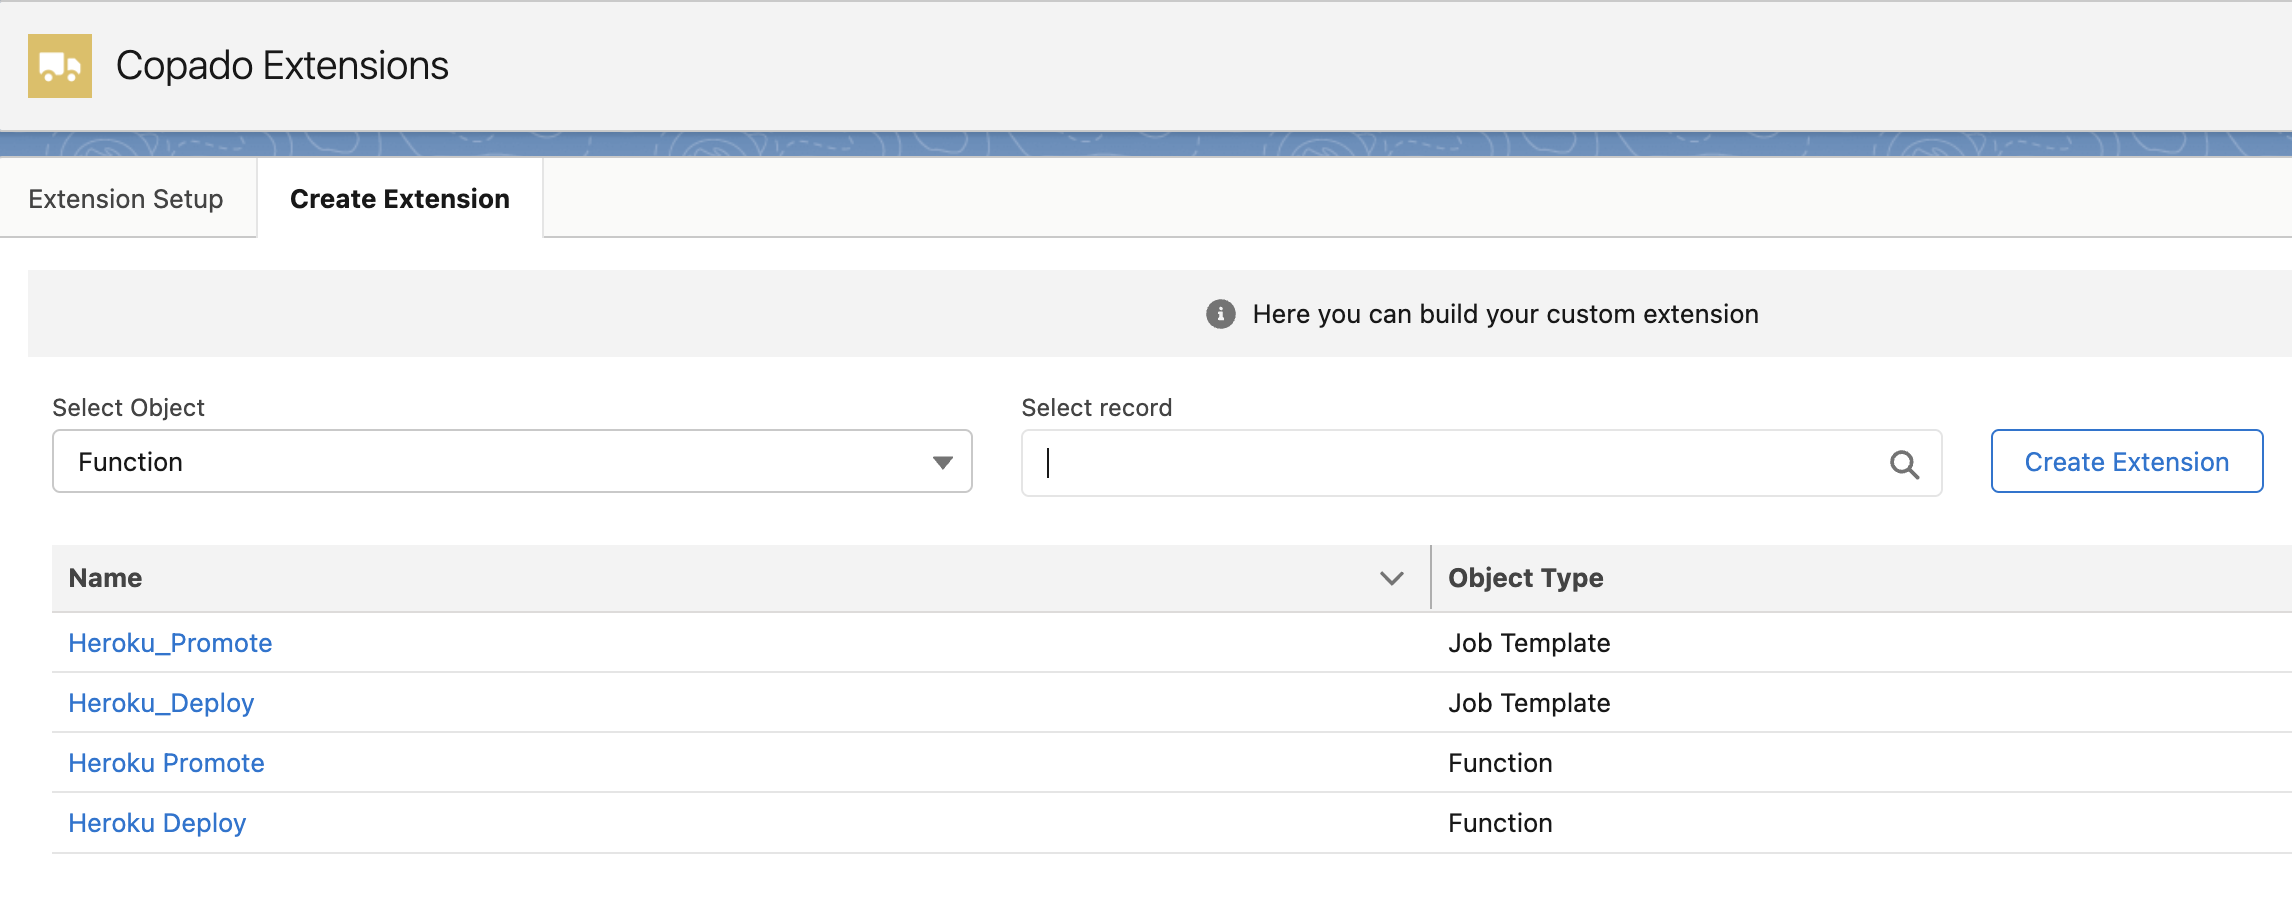Viewport: 2292px width, 908px height.
Task: Expand the Select Object dropdown
Action: (x=512, y=462)
